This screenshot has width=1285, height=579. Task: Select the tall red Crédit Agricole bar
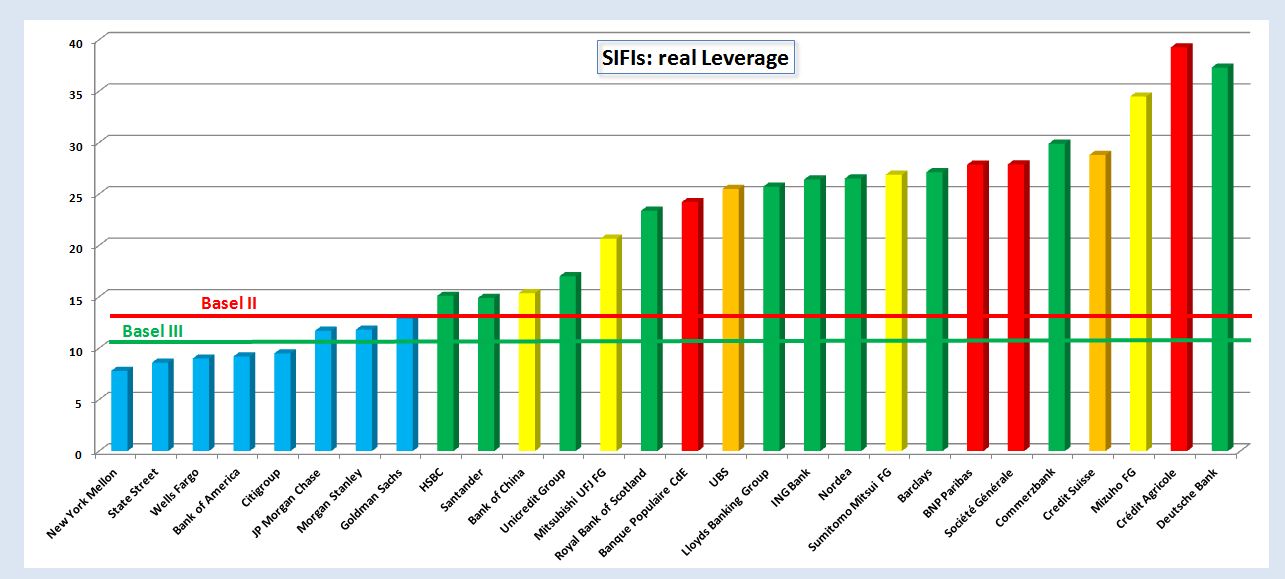[x=1182, y=249]
